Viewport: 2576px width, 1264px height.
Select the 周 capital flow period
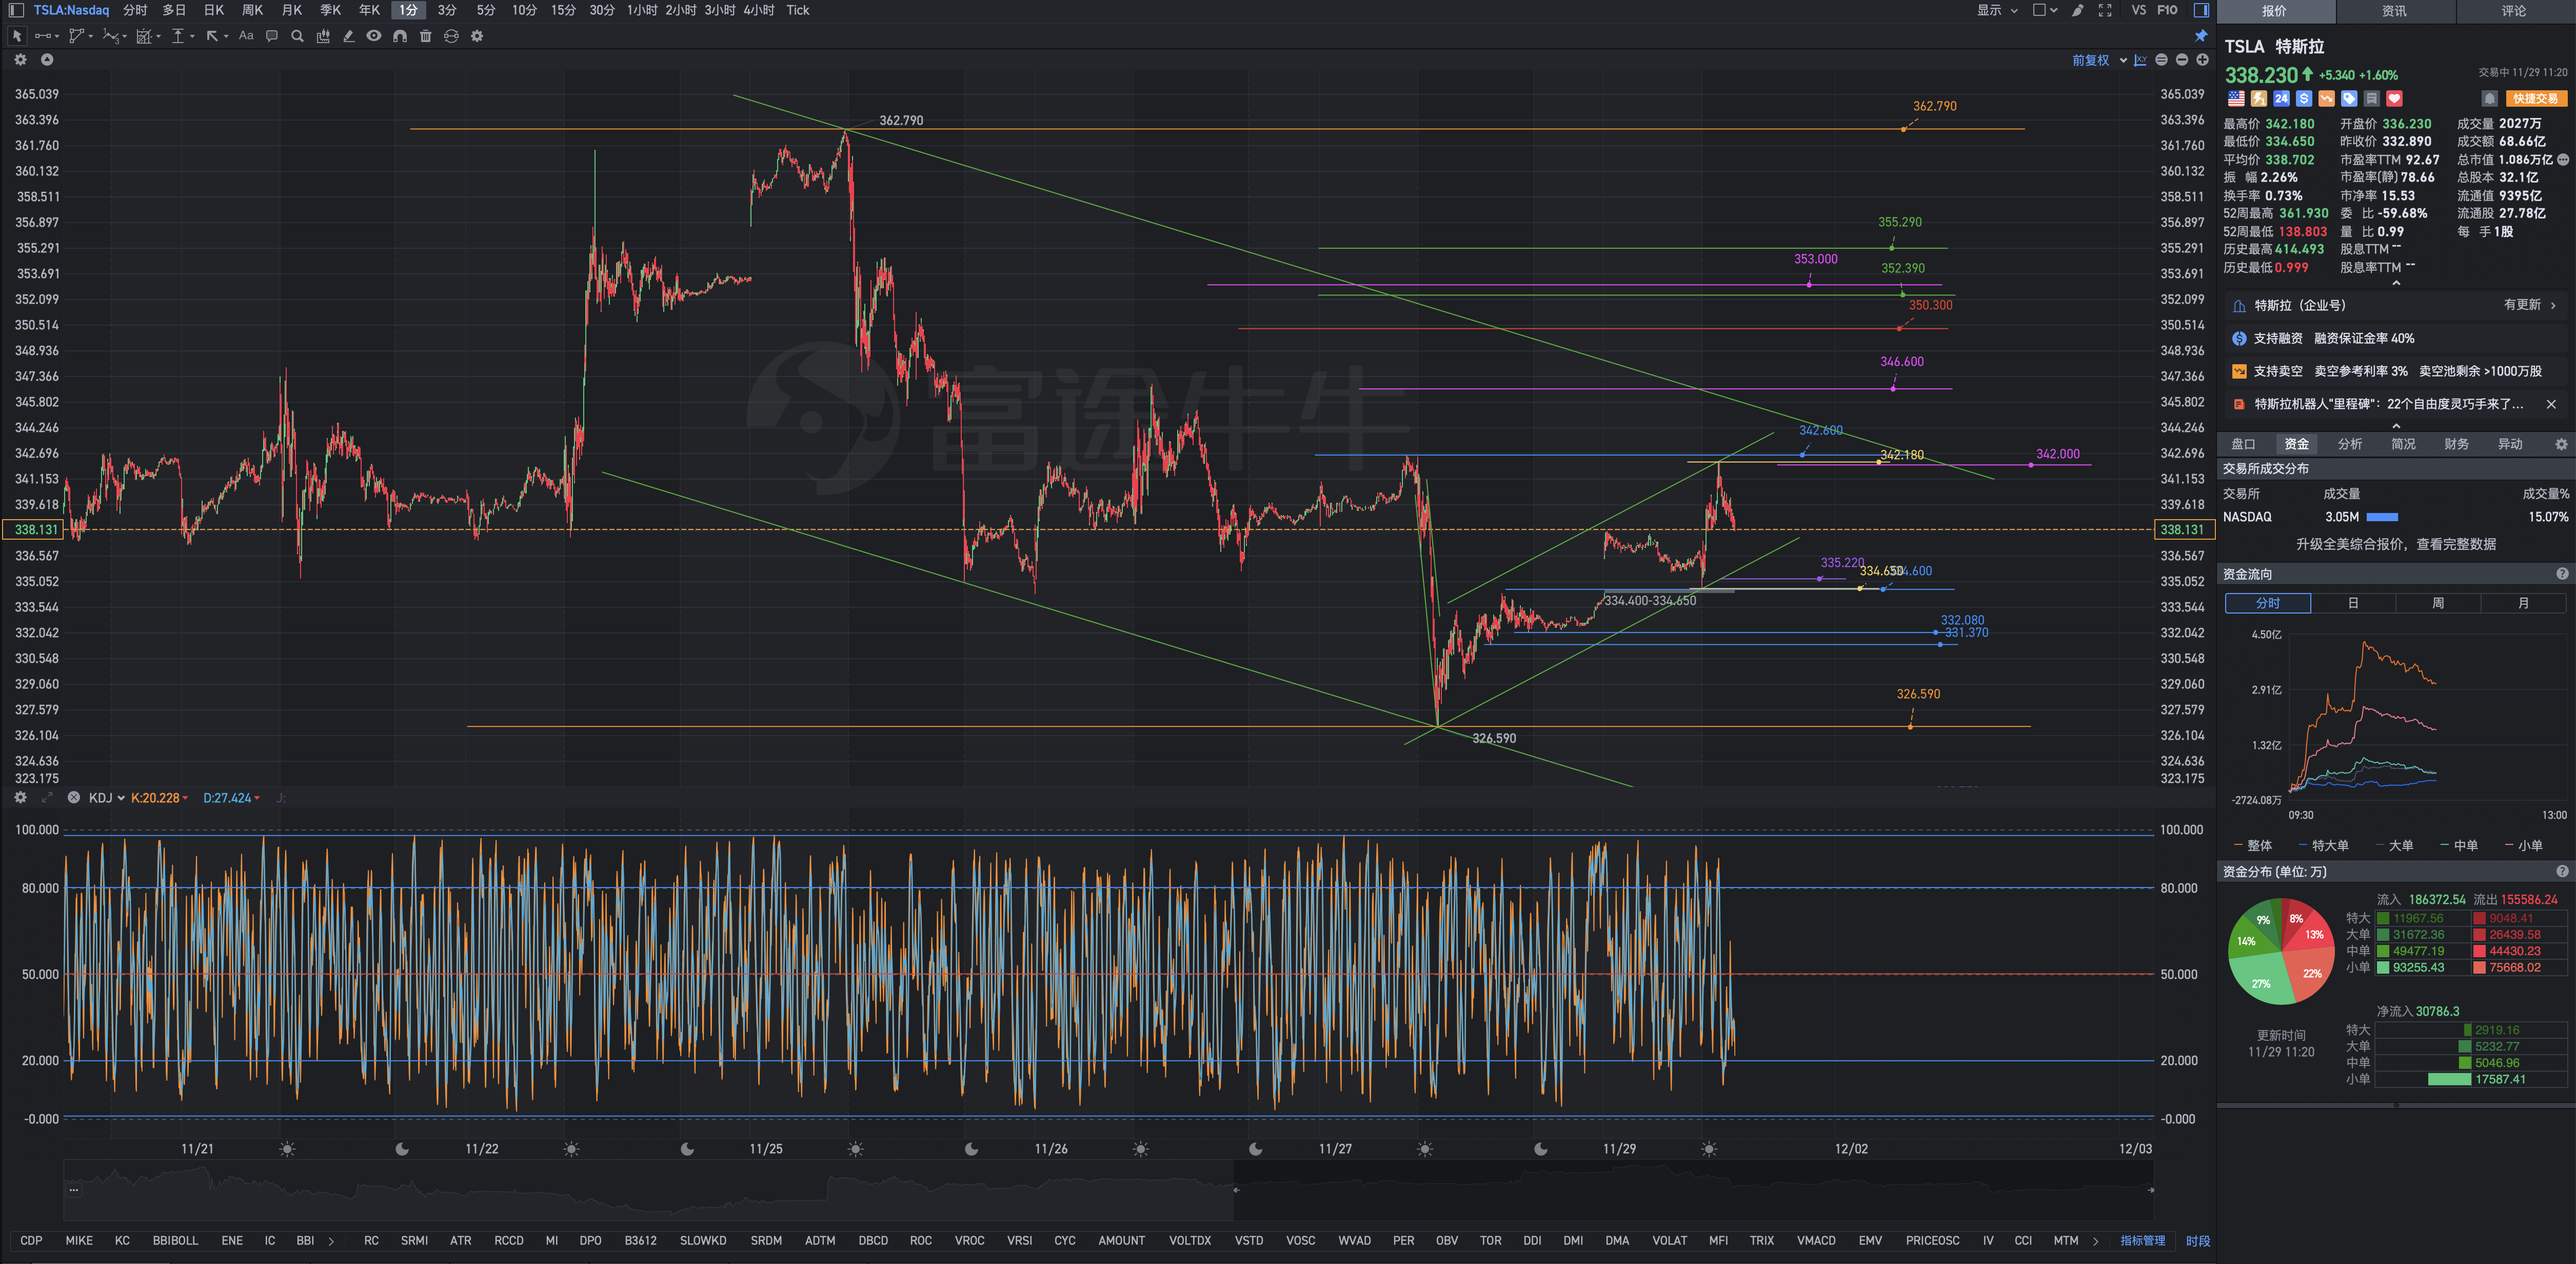click(2438, 603)
